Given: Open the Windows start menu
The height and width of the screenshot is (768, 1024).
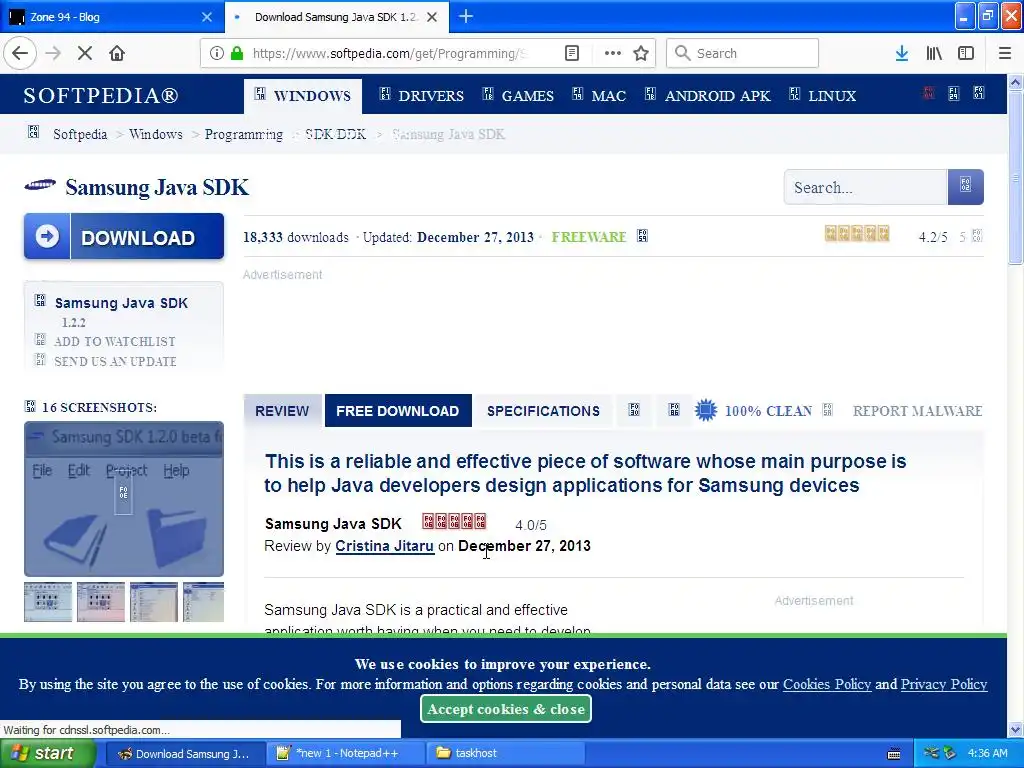Looking at the screenshot, I should pos(48,754).
